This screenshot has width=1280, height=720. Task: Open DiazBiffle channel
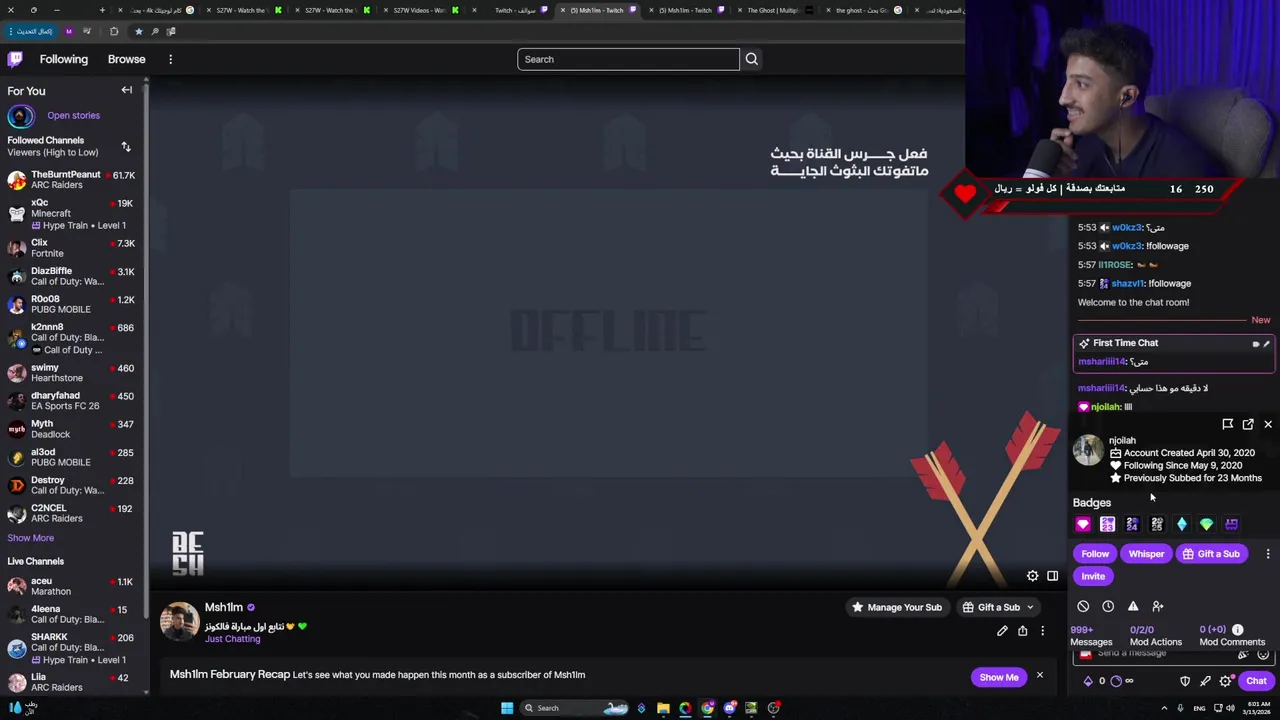72,276
